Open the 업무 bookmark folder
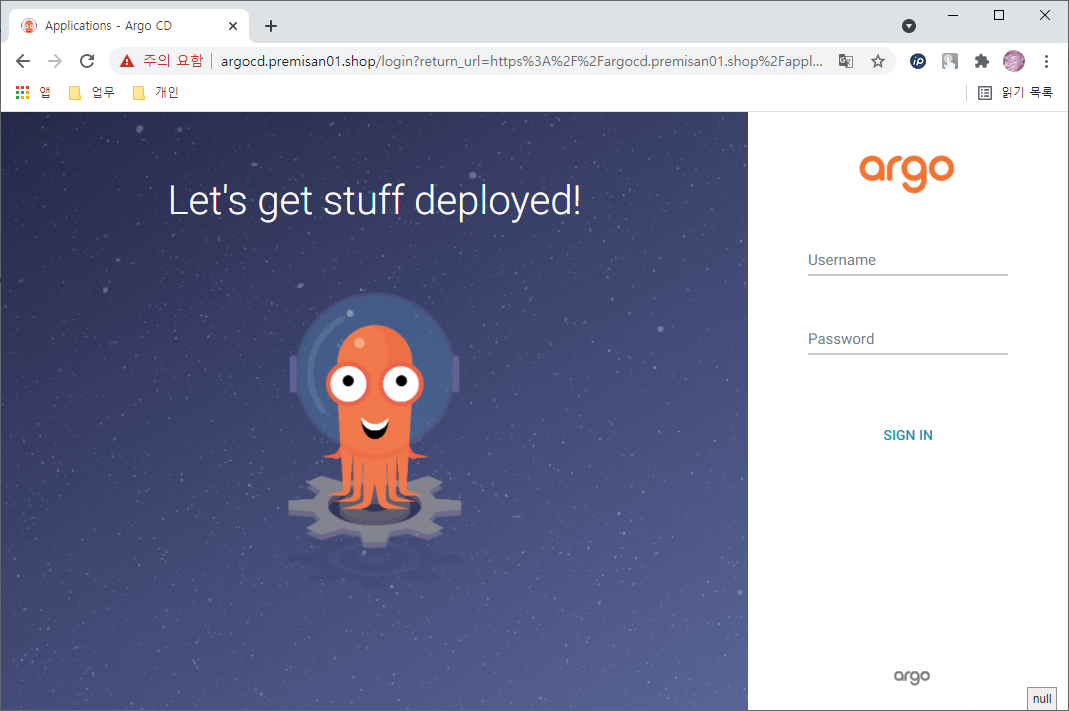The image size is (1069, 711). tap(92, 93)
